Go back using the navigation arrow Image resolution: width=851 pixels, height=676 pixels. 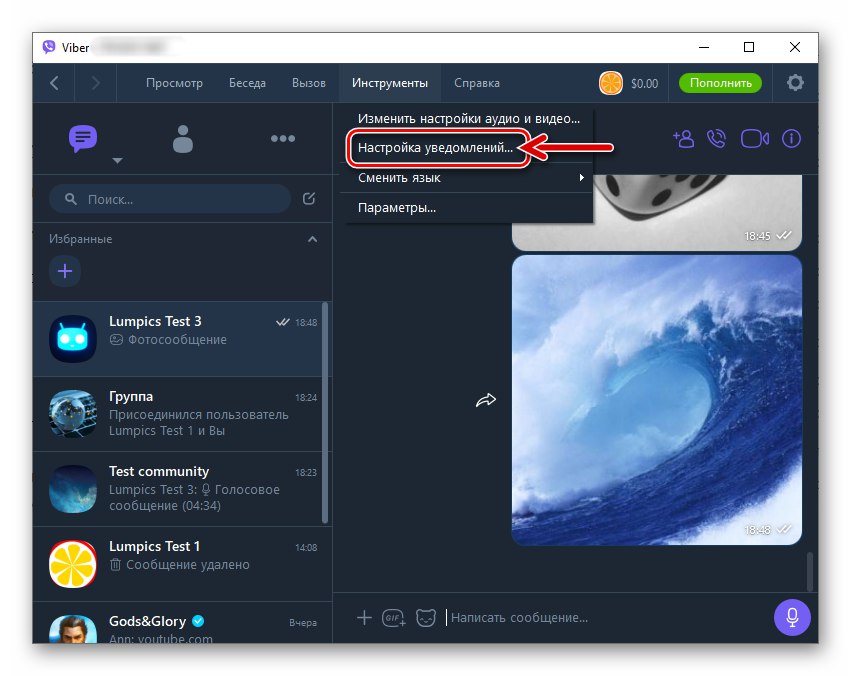point(53,83)
